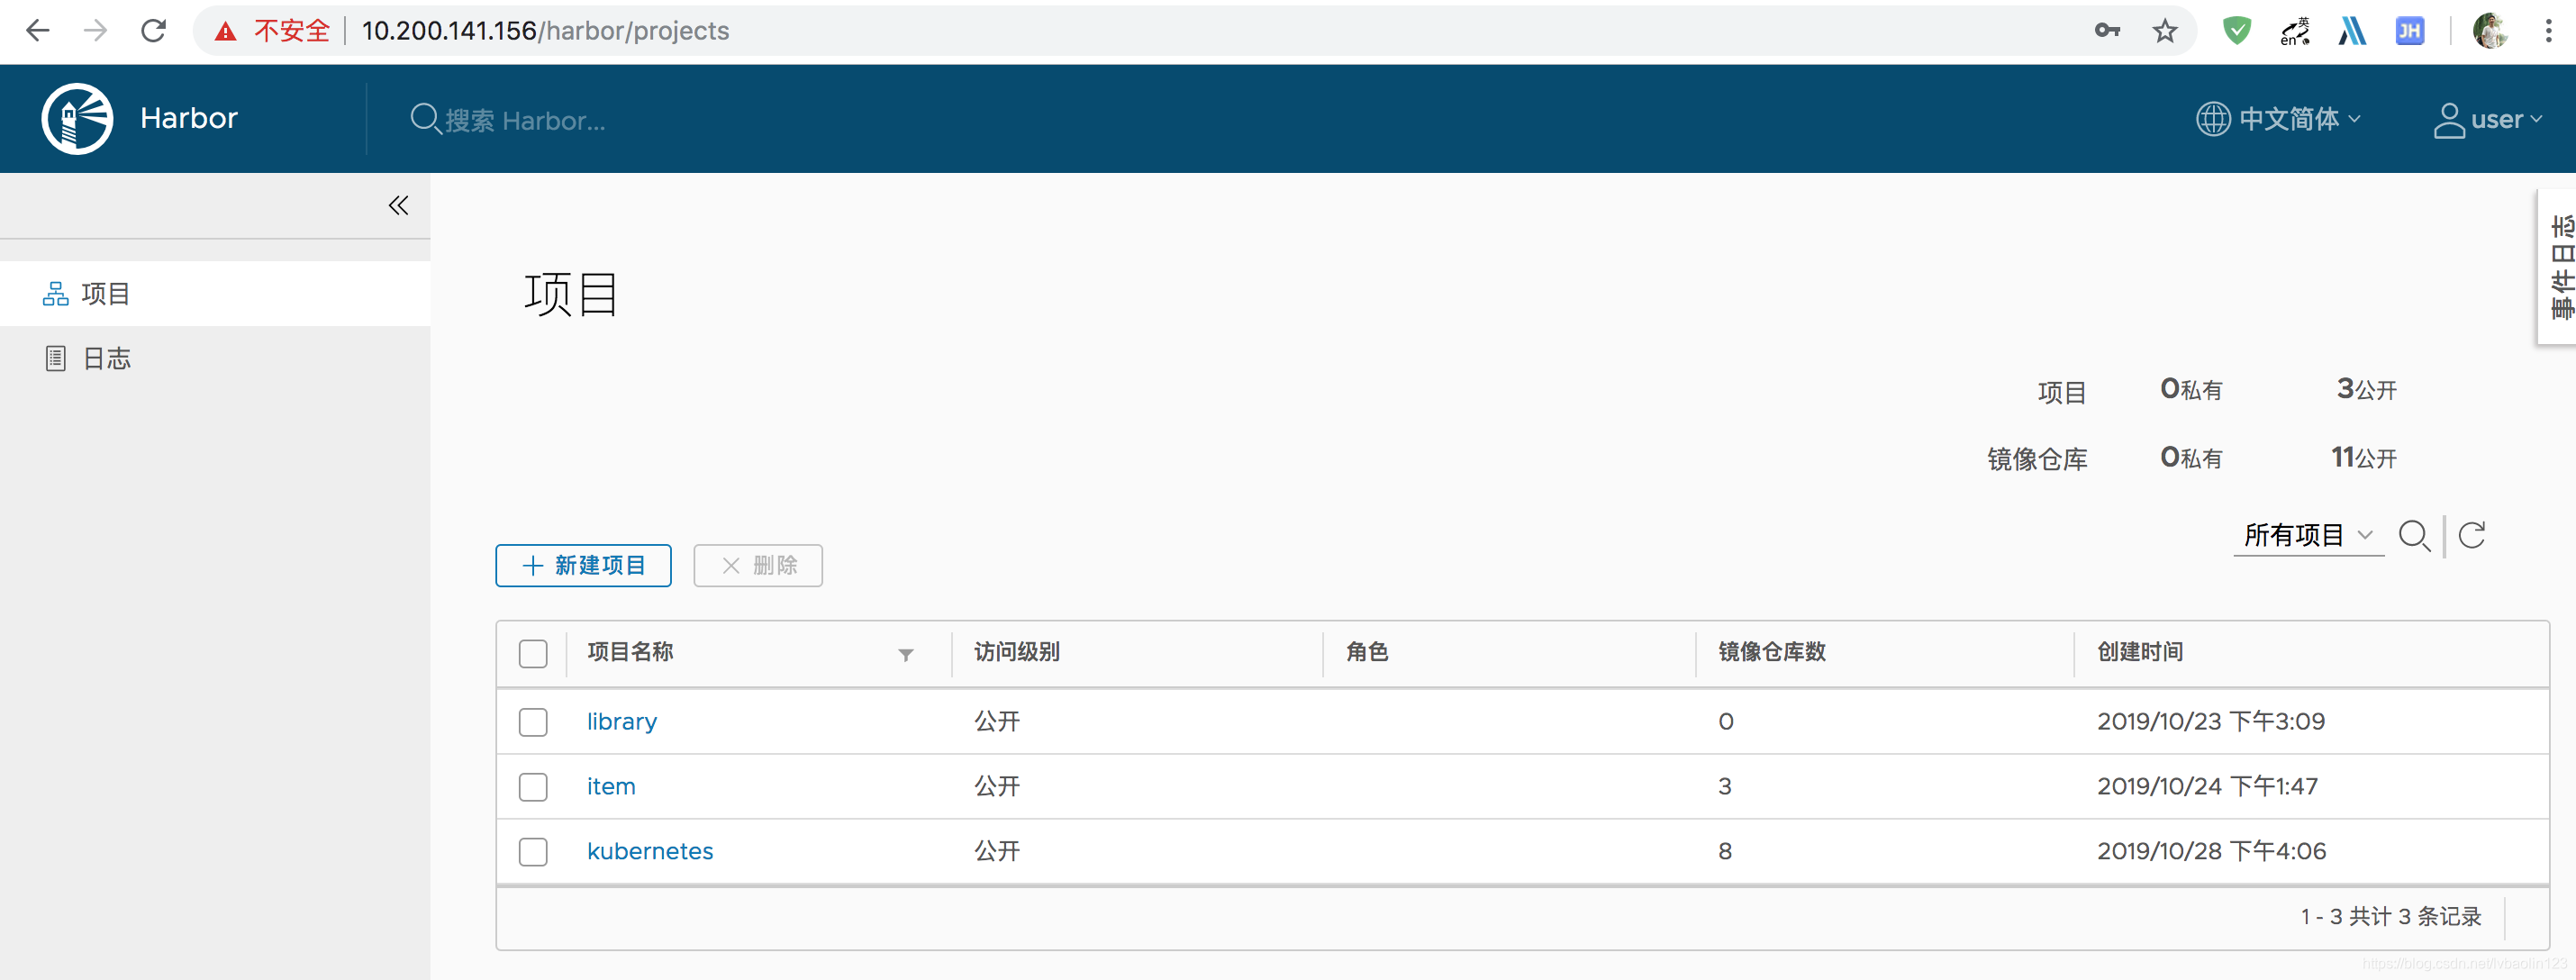Collapse the sidebar with double-chevron icon
Image resolution: width=2576 pixels, height=980 pixels.
[x=398, y=206]
